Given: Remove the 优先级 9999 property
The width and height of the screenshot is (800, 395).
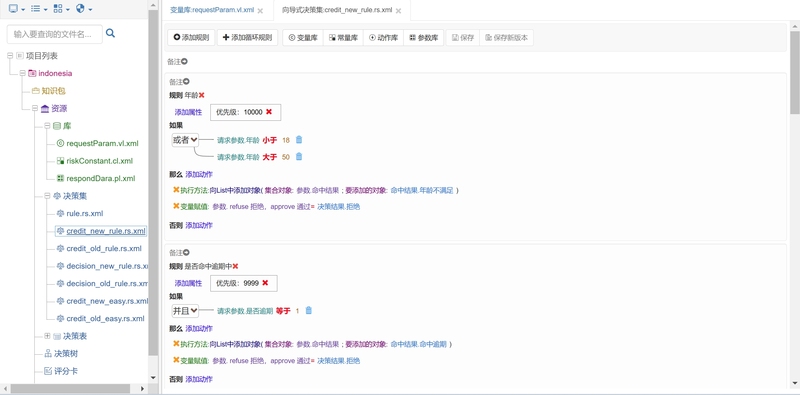Looking at the screenshot, I should click(x=265, y=283).
